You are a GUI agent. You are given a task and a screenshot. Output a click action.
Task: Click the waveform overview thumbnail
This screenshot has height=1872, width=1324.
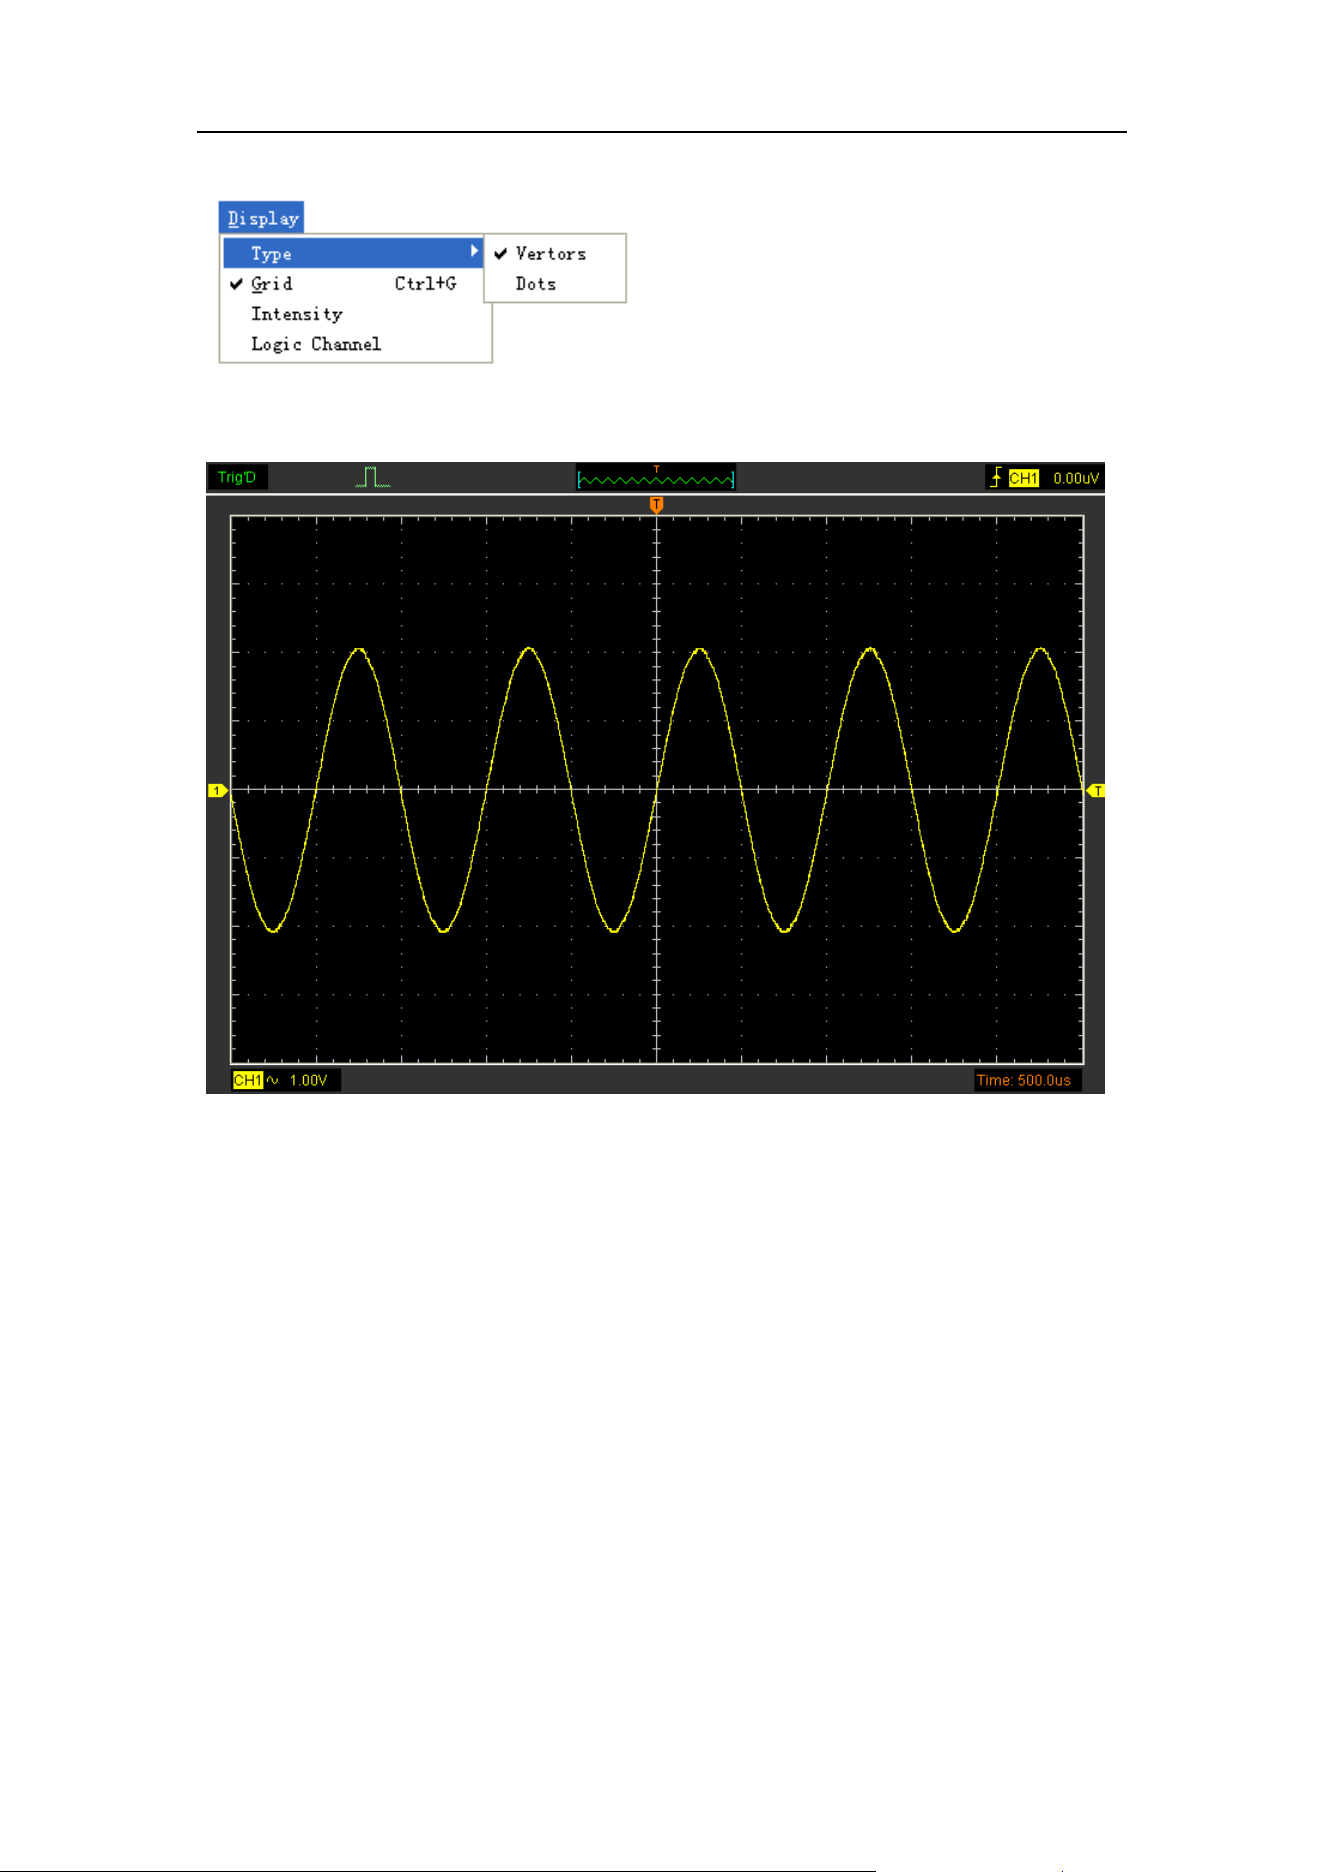click(x=656, y=478)
